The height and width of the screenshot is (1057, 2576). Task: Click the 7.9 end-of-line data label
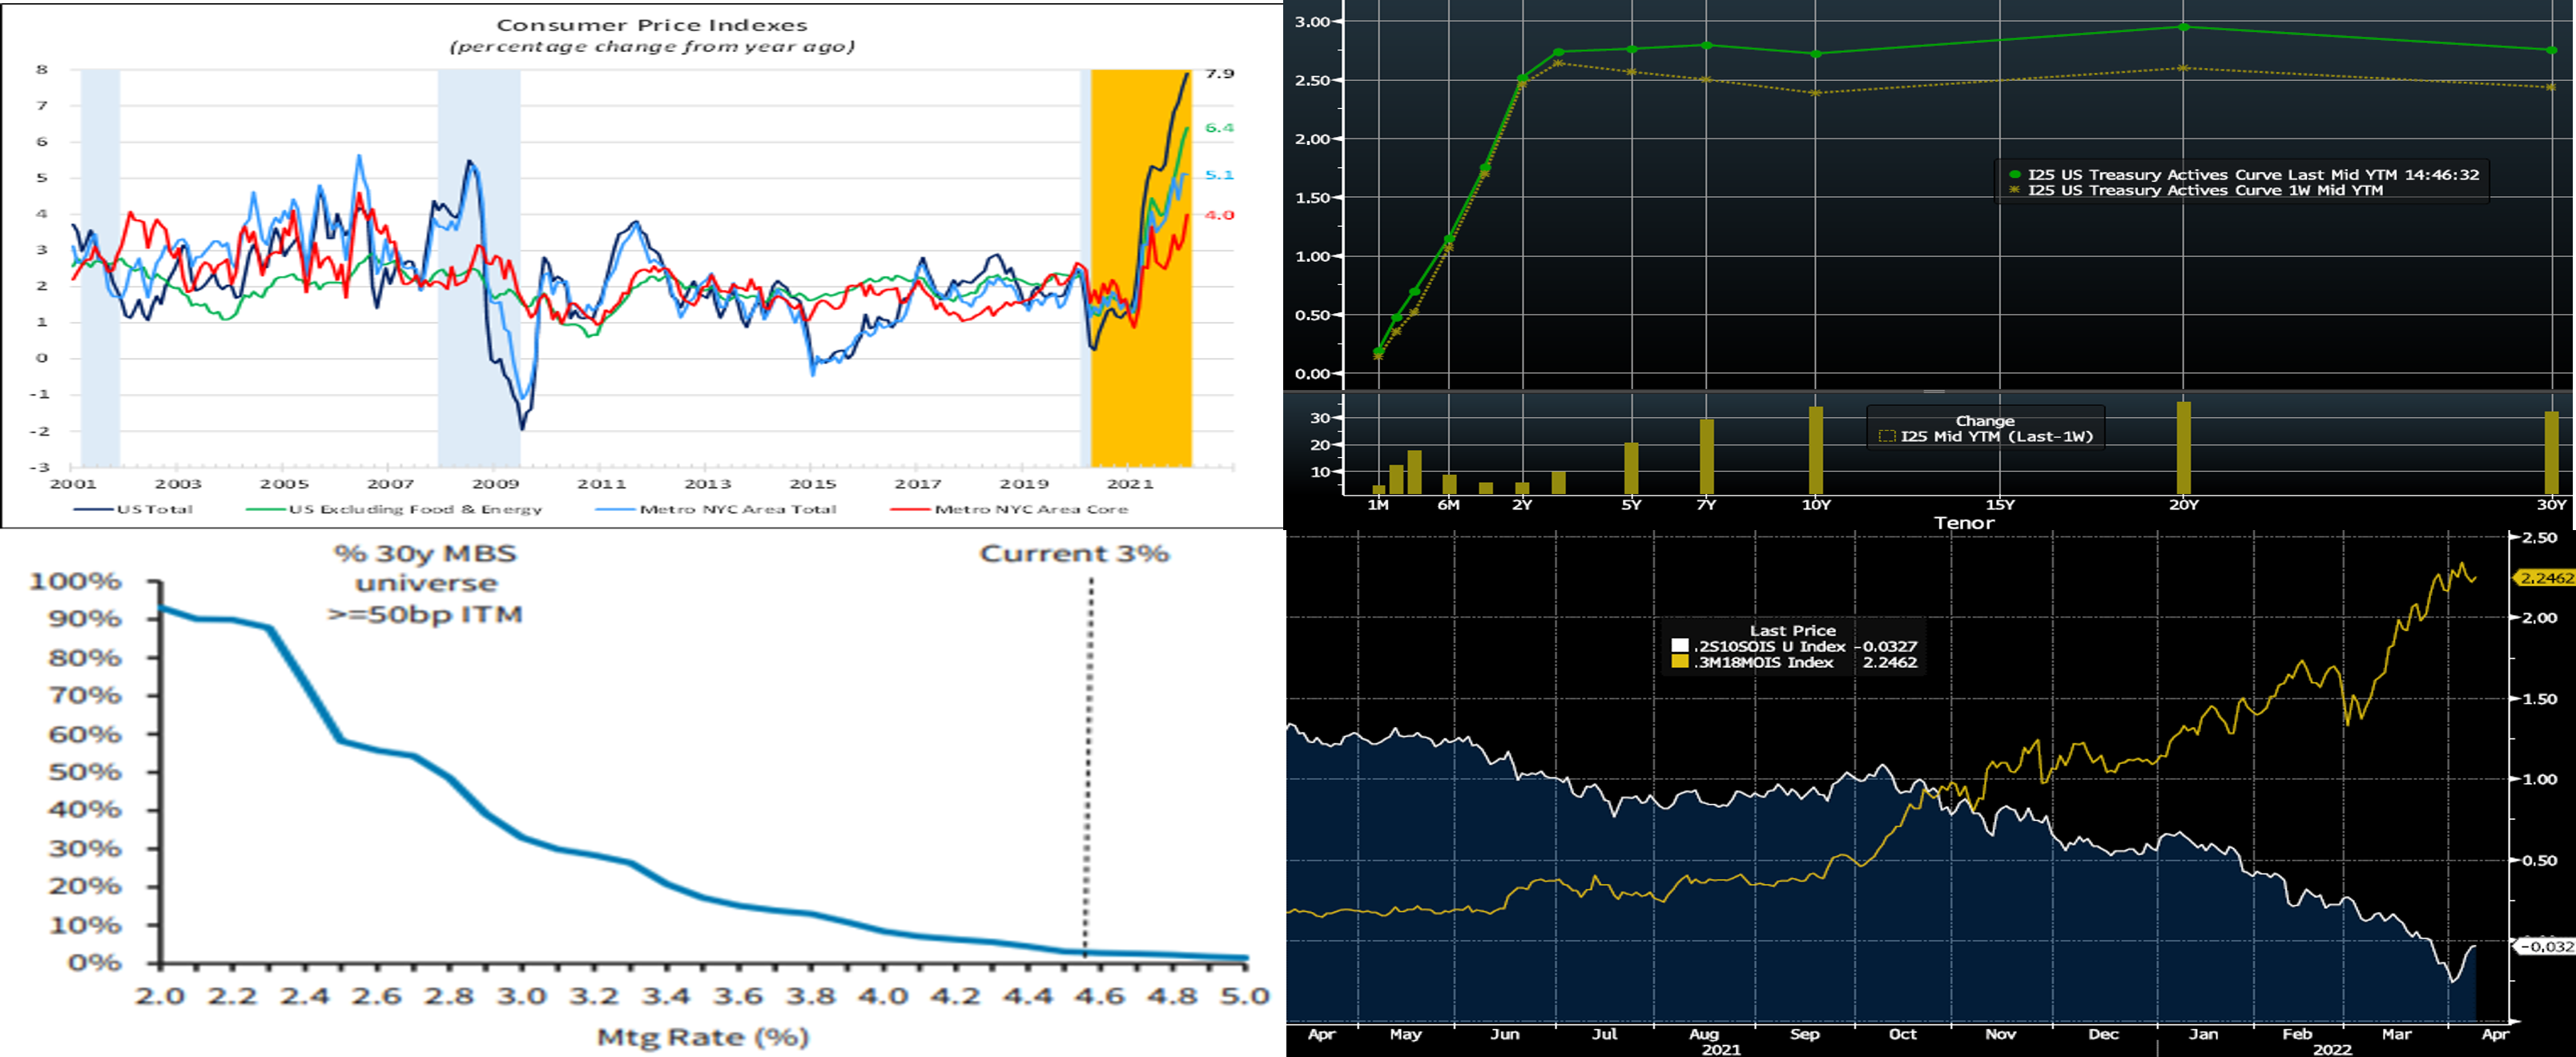[1219, 74]
